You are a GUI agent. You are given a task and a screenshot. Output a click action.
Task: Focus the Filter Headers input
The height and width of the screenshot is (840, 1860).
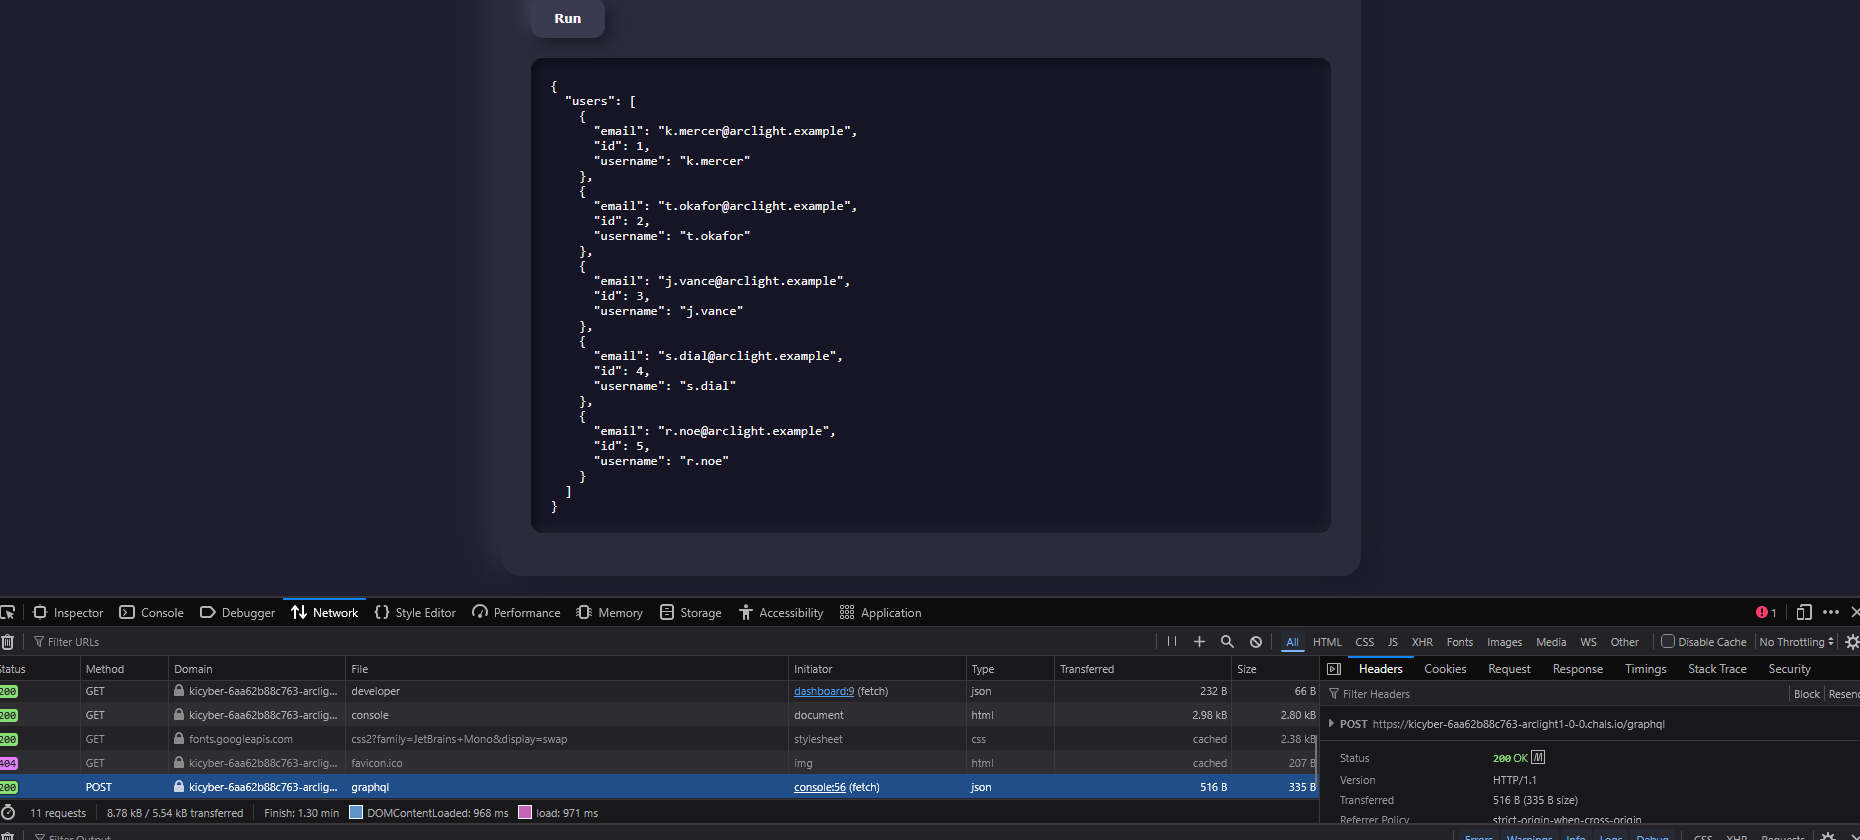click(x=1556, y=694)
